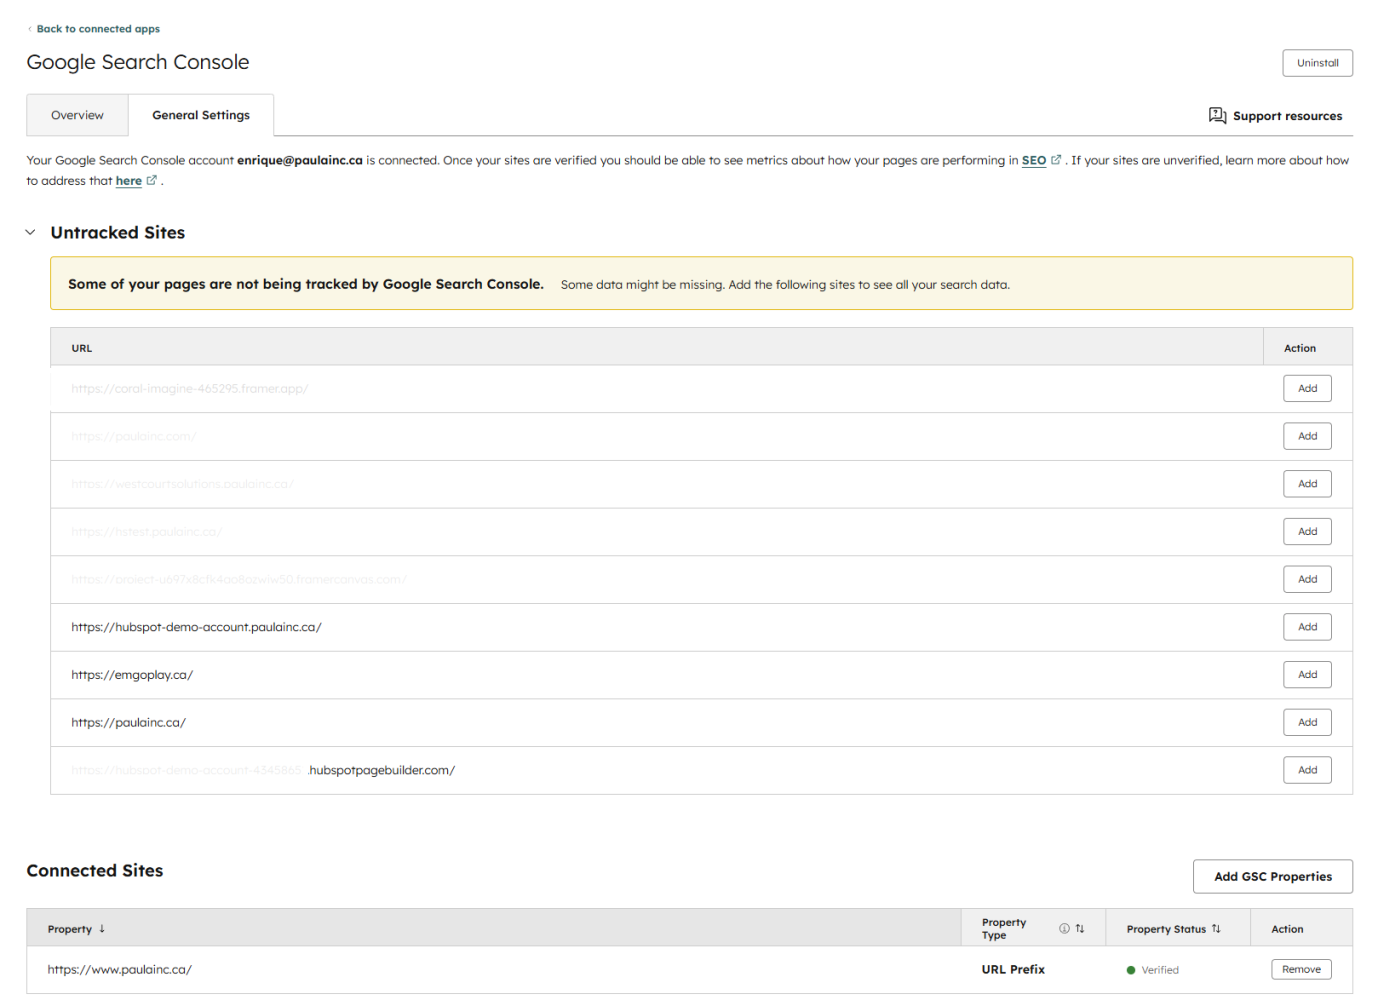Click the Property column sort arrow
The width and height of the screenshot is (1378, 1000).
pyautogui.click(x=102, y=929)
